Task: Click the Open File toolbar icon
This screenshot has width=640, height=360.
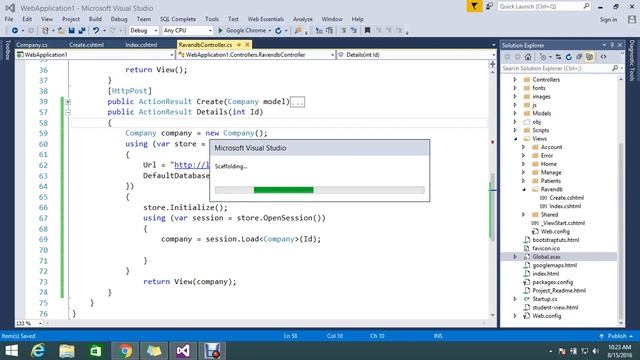Action: coord(61,31)
